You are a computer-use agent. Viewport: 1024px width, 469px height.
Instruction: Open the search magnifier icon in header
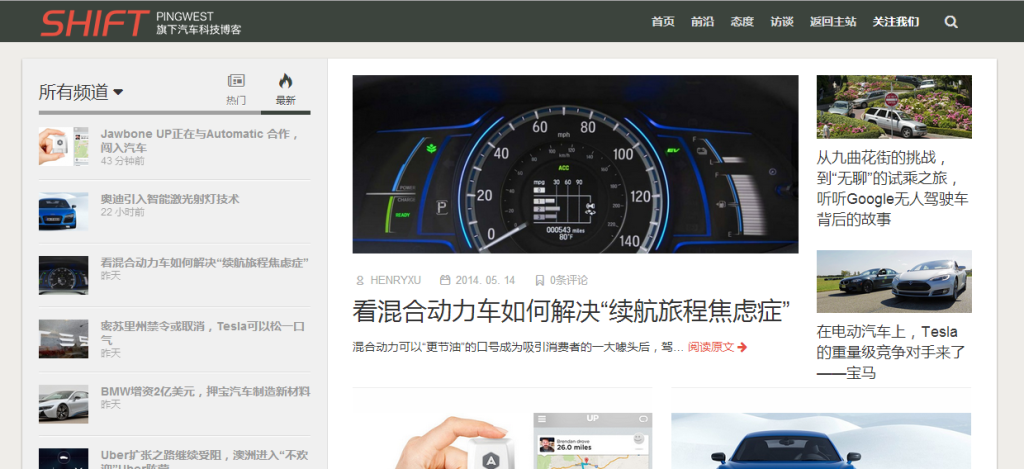(x=951, y=22)
